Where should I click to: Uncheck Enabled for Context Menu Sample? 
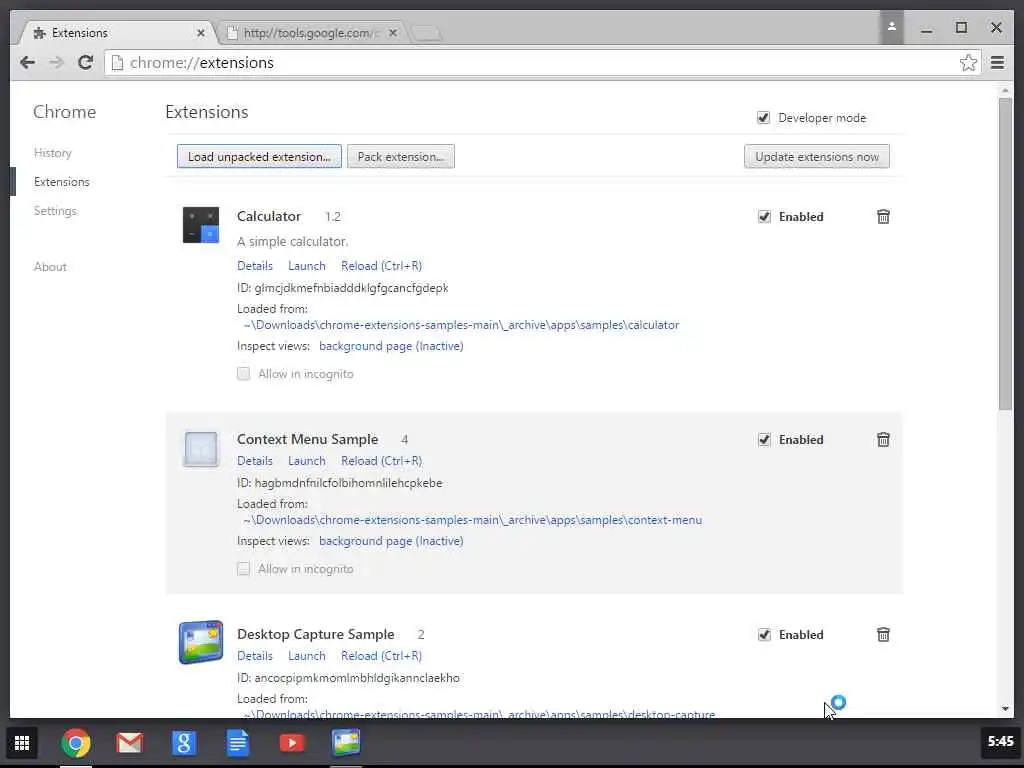[x=764, y=440]
